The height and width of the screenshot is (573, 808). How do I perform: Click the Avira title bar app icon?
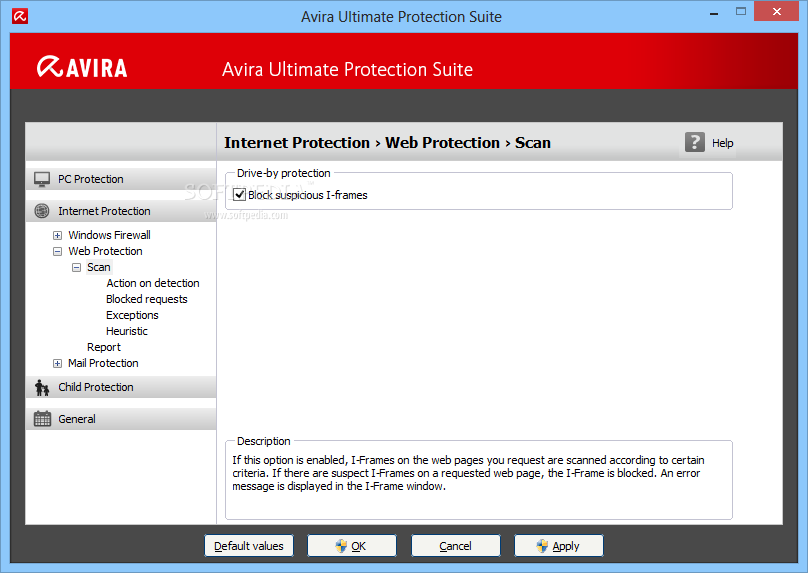(20, 16)
